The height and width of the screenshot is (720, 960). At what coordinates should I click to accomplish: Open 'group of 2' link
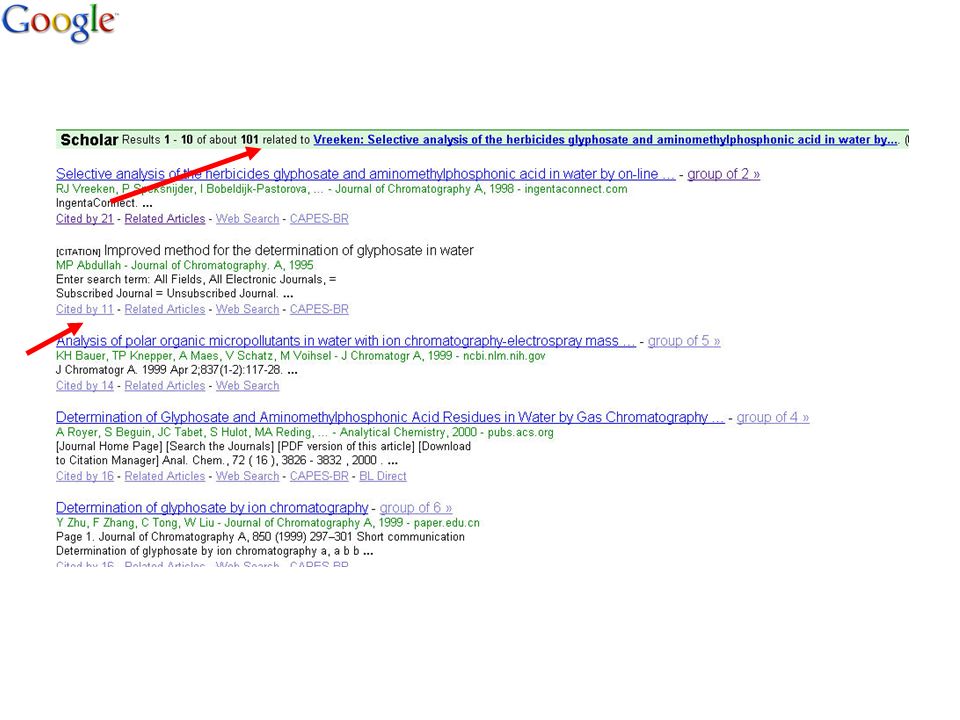click(723, 174)
